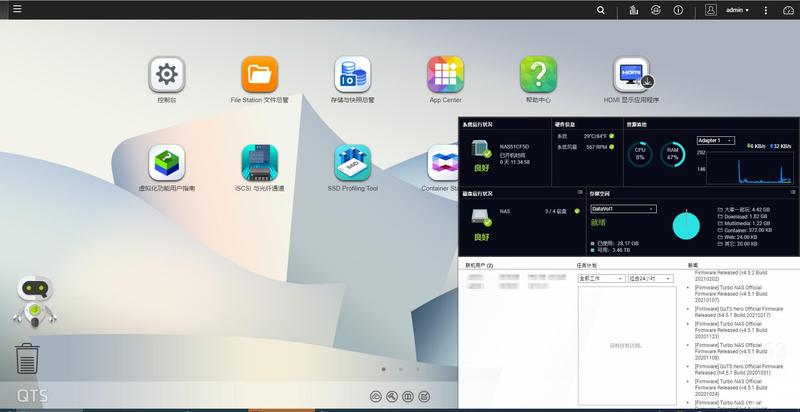Click the magnifier utility icon in bottom toolbar

click(x=392, y=396)
